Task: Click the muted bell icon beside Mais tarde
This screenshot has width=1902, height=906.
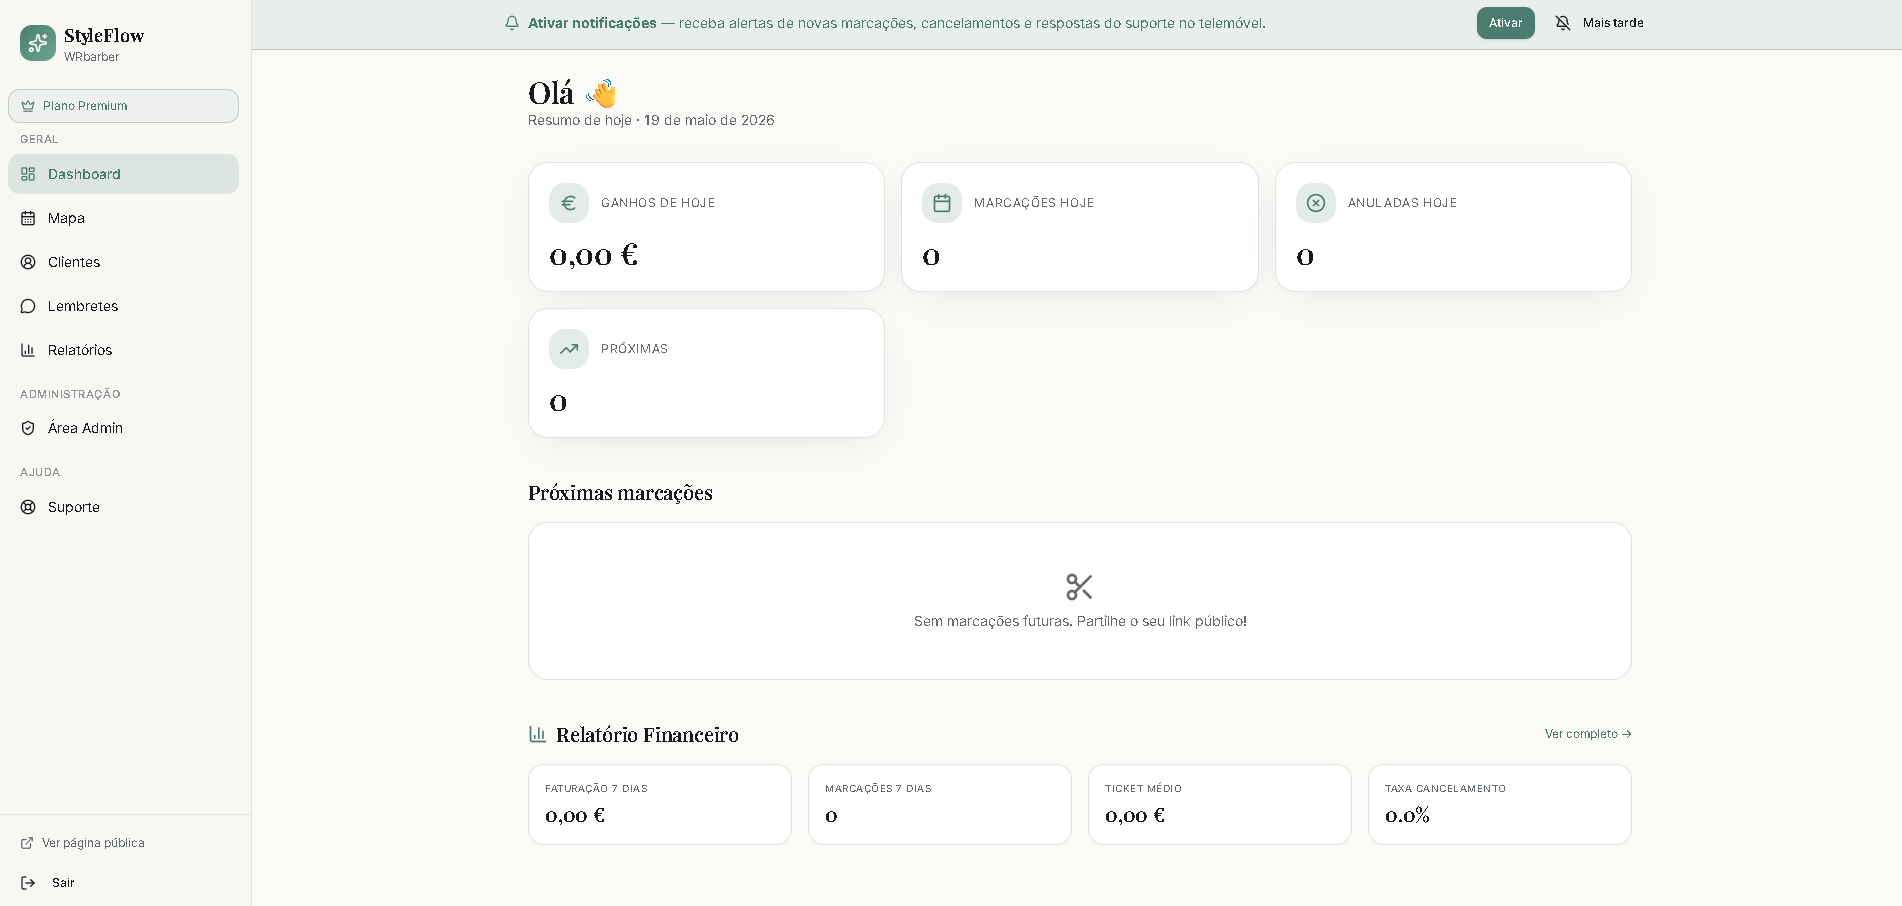Action: click(x=1563, y=23)
